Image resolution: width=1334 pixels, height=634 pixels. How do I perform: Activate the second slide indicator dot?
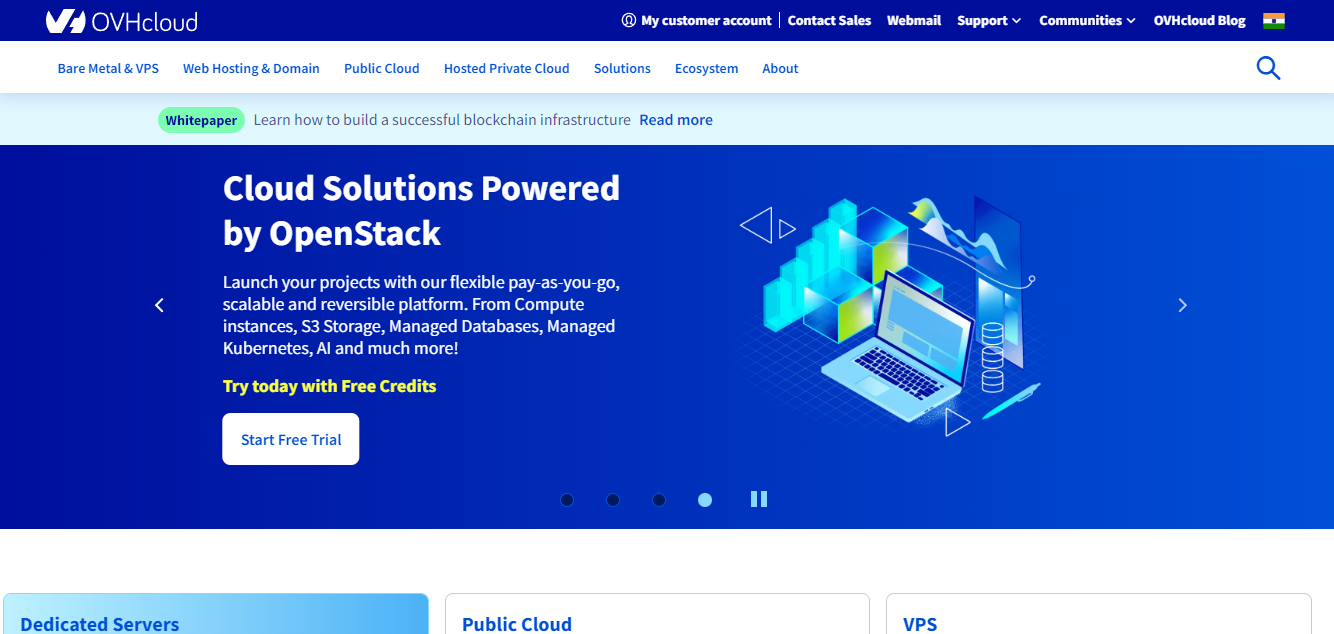click(613, 499)
